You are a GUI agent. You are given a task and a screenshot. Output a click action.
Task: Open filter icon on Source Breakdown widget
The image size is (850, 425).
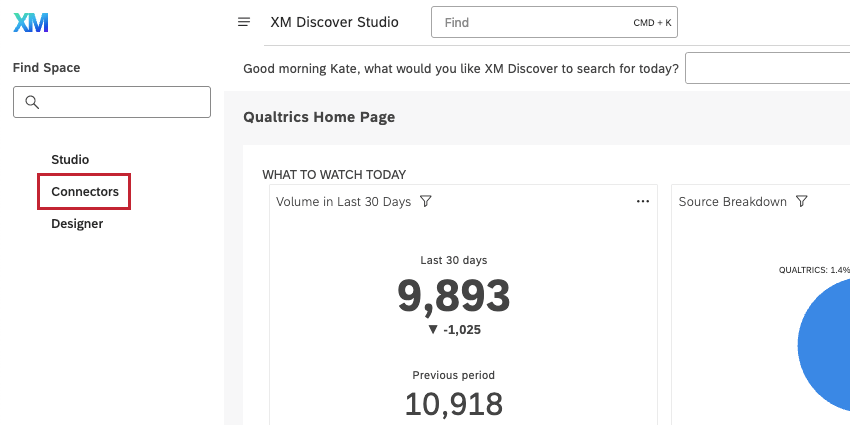802,202
